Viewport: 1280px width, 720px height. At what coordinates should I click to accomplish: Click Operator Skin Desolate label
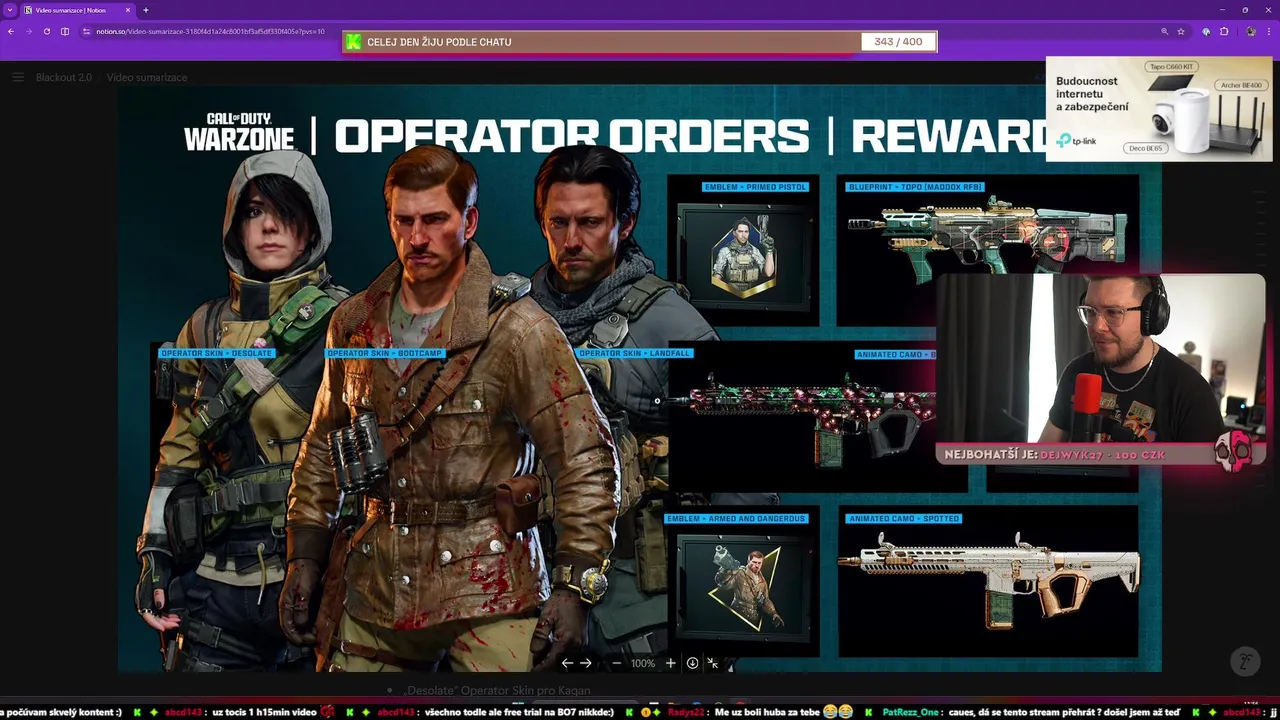click(217, 353)
